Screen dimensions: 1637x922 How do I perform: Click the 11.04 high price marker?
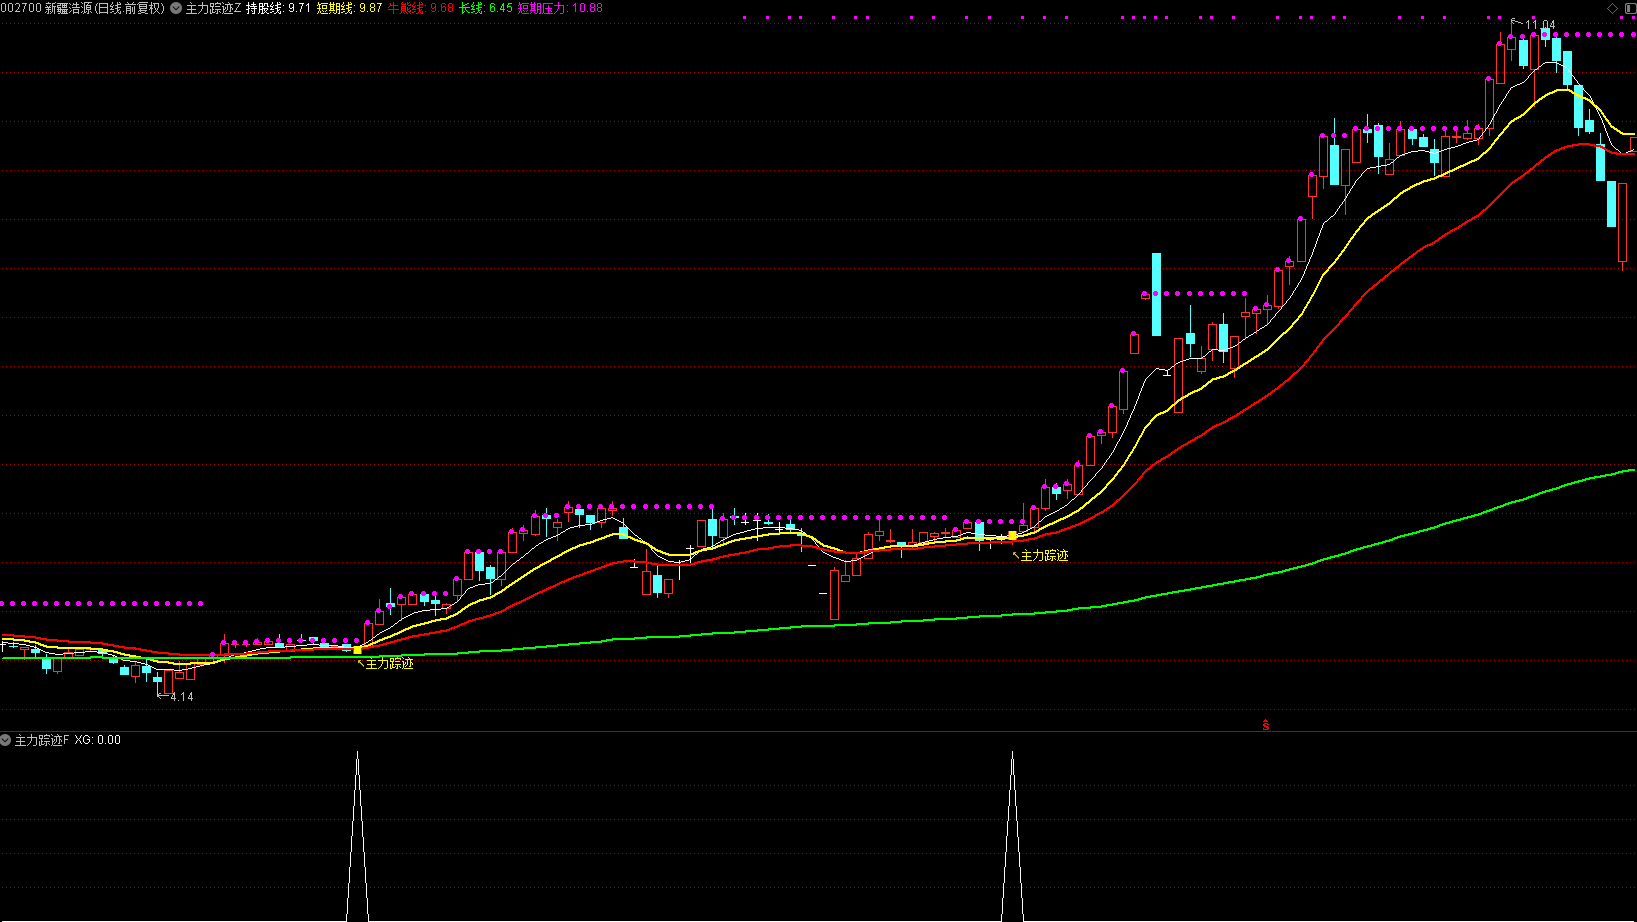tap(1540, 25)
